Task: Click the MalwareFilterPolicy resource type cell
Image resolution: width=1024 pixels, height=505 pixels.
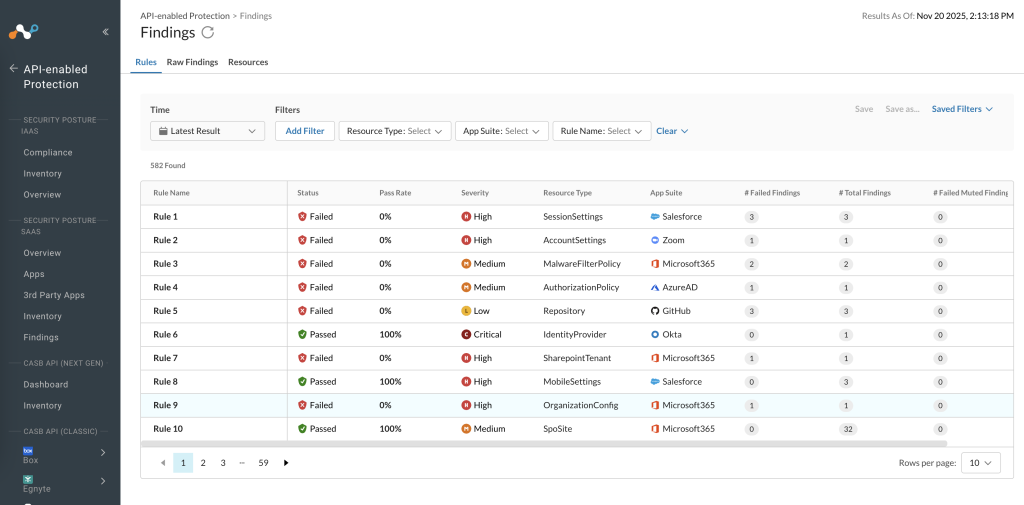Action: [x=582, y=264]
